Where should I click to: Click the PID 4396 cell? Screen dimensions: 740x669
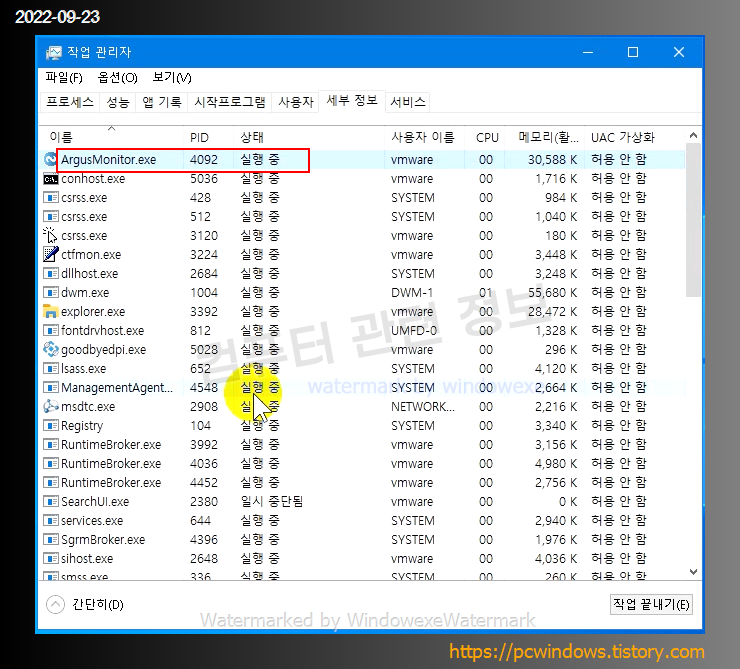(x=204, y=539)
